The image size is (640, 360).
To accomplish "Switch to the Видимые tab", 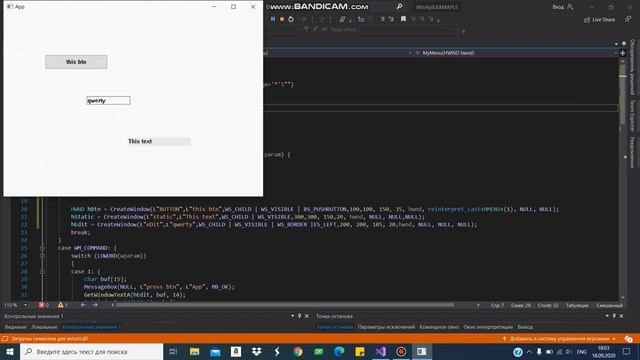I will click(x=16, y=327).
